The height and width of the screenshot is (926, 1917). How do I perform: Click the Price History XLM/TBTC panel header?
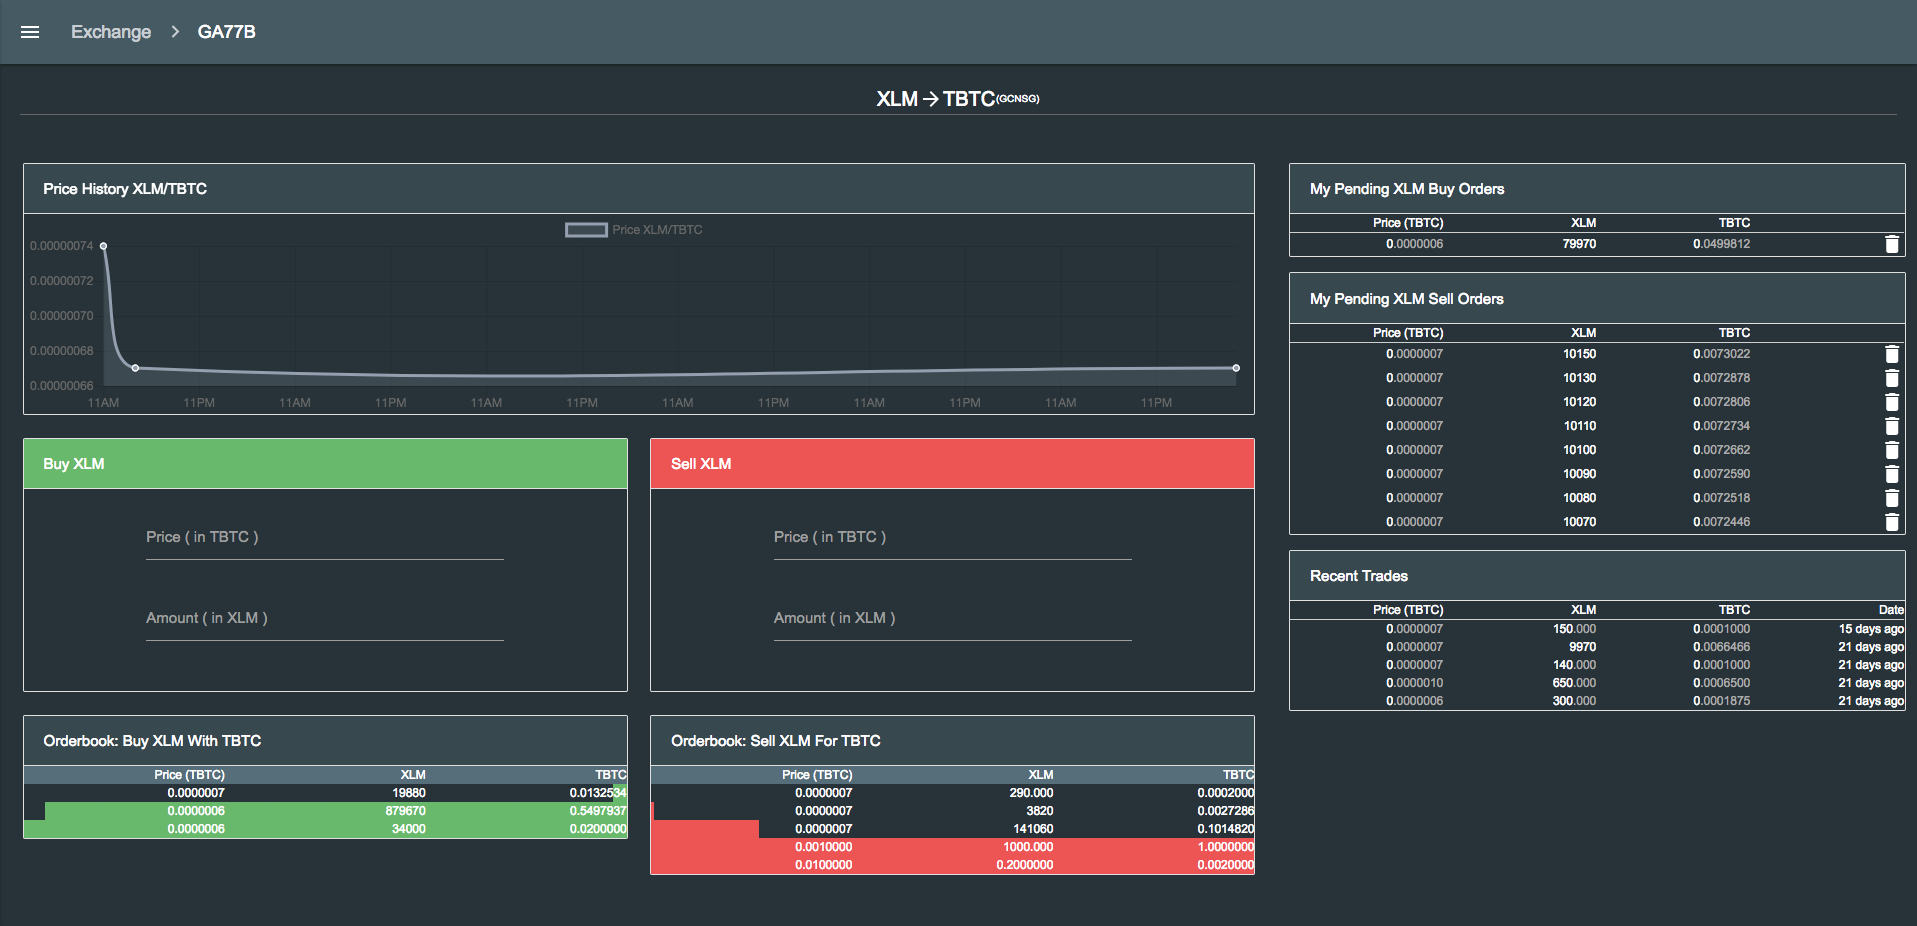click(639, 189)
